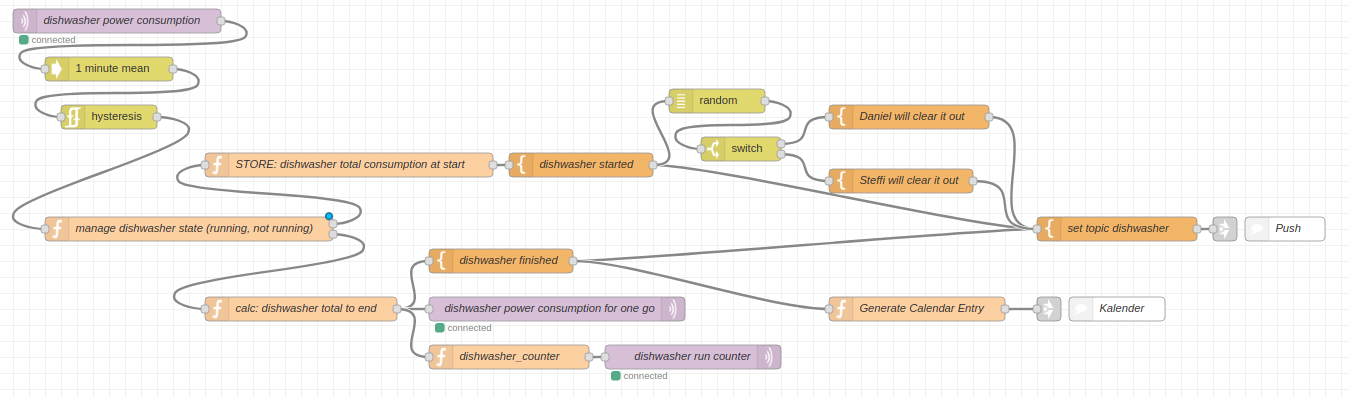Click the link-in icon before Push
This screenshot has height=397, width=1349.
[1224, 229]
